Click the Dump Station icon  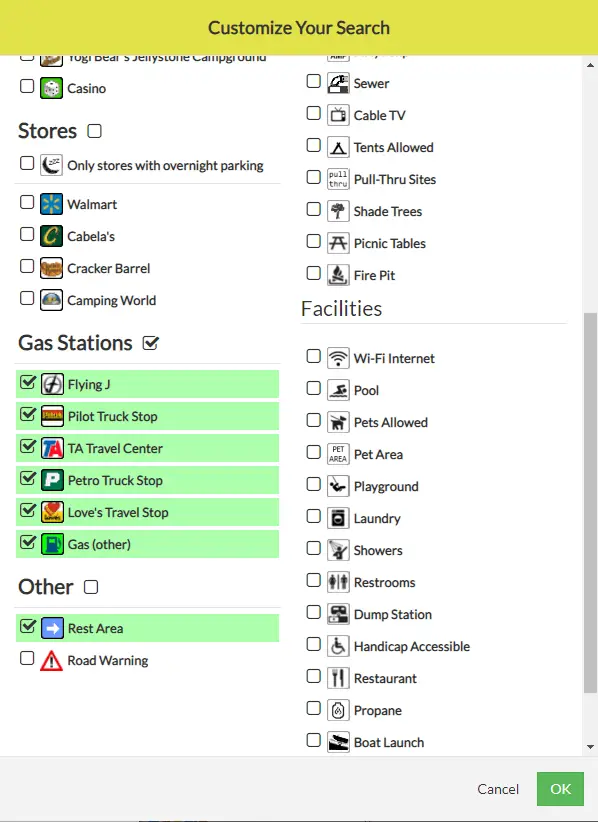[338, 614]
